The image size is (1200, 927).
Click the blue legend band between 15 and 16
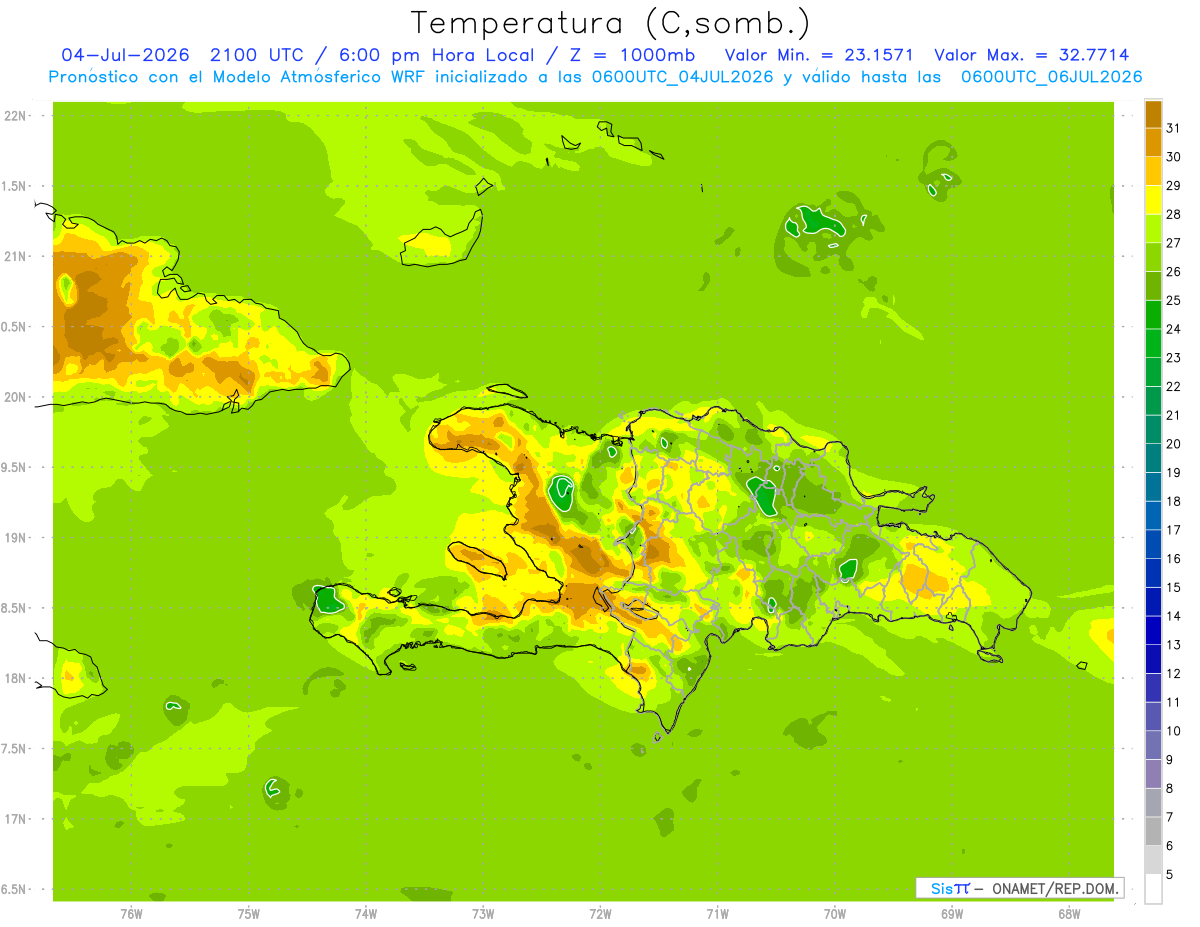coord(1153,573)
